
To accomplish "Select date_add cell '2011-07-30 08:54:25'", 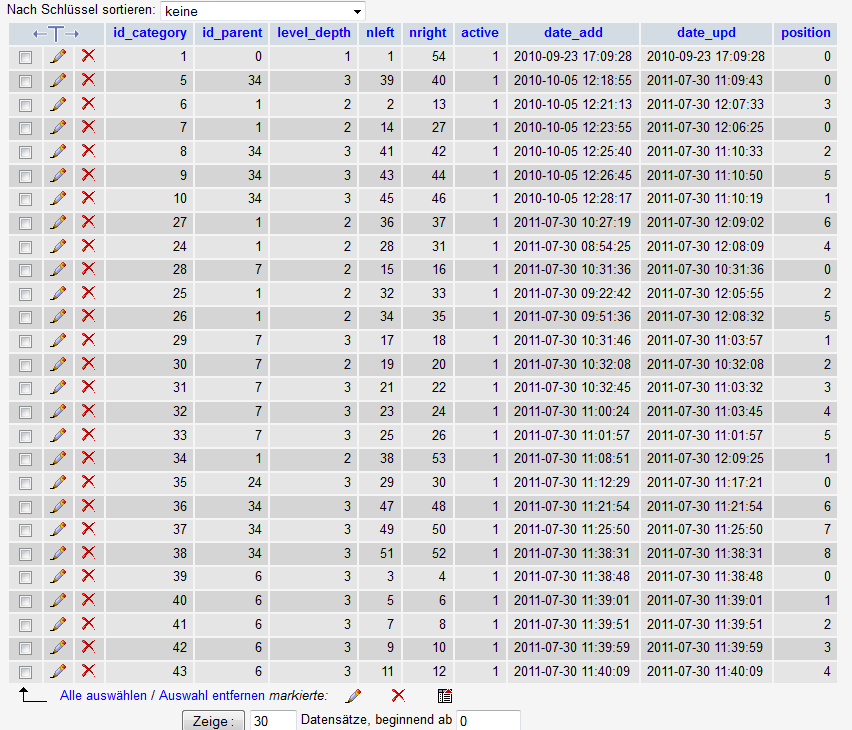I will (573, 247).
